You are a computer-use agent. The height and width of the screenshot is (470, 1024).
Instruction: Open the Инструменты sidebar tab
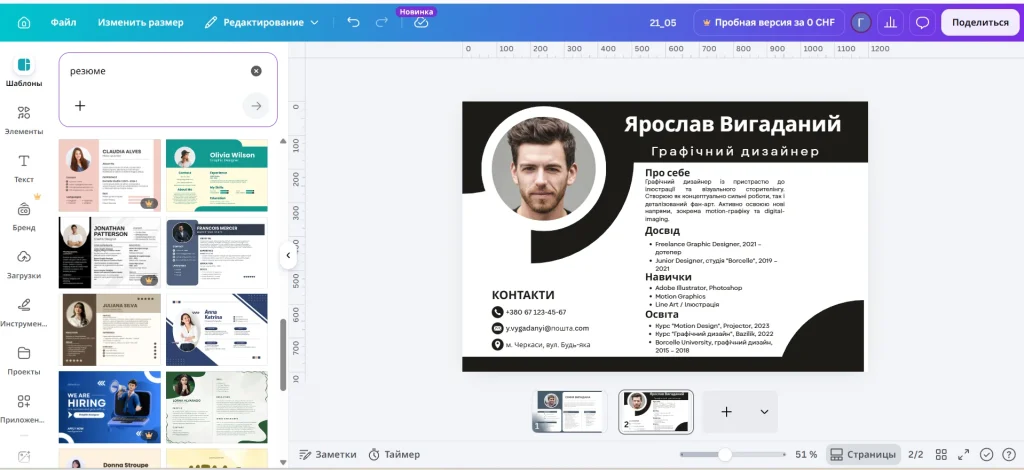24,312
